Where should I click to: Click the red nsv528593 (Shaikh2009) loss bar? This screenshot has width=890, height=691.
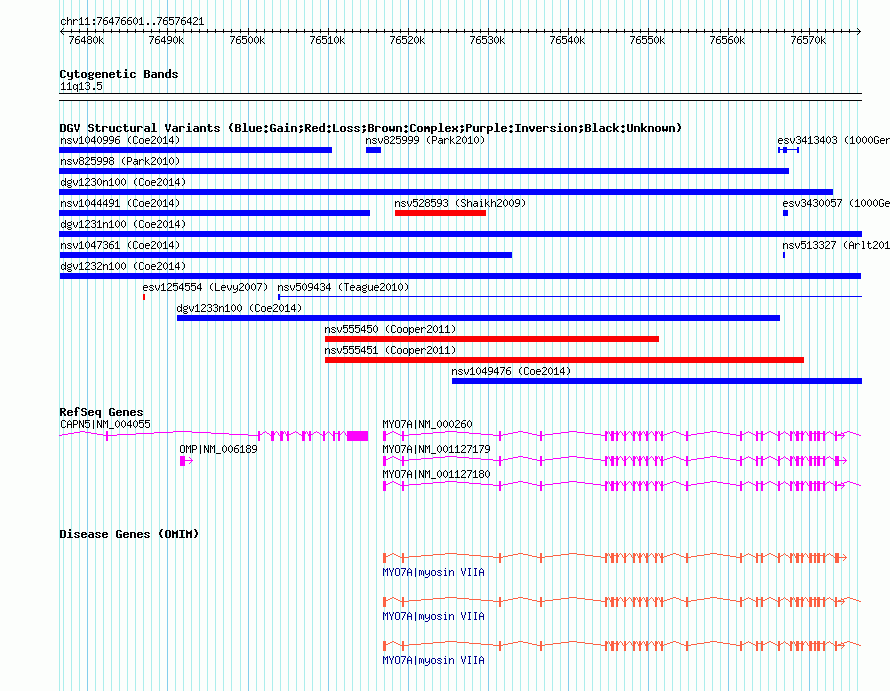coord(440,213)
